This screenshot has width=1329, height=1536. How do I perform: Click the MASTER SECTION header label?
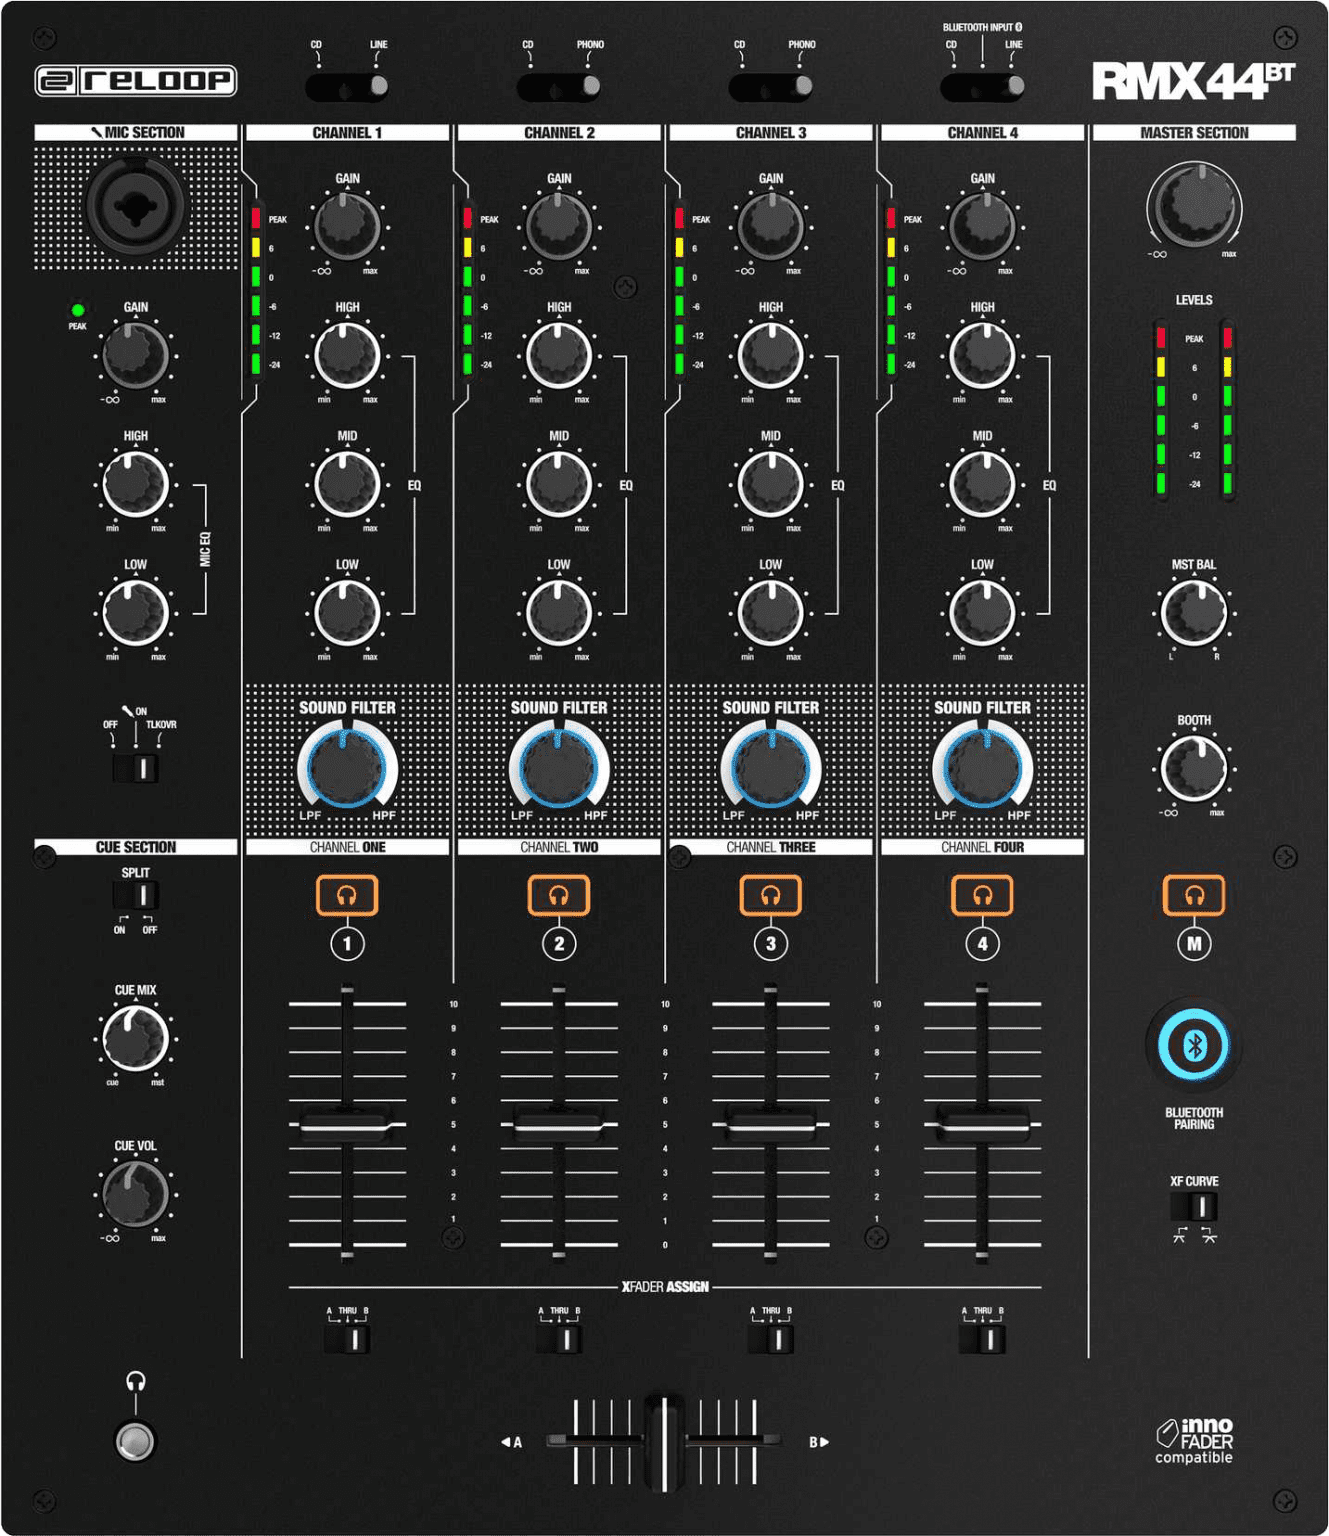[1196, 131]
